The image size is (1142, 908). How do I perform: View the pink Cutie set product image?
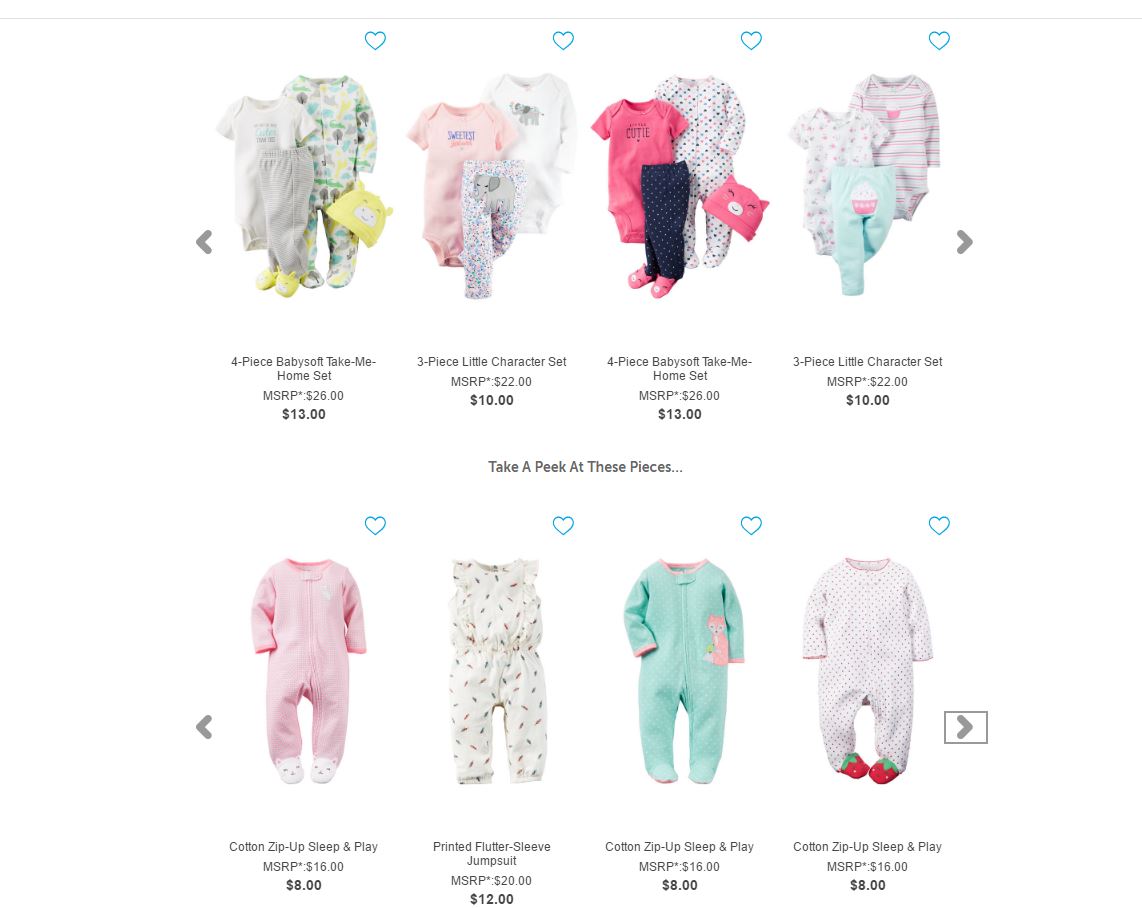[680, 186]
